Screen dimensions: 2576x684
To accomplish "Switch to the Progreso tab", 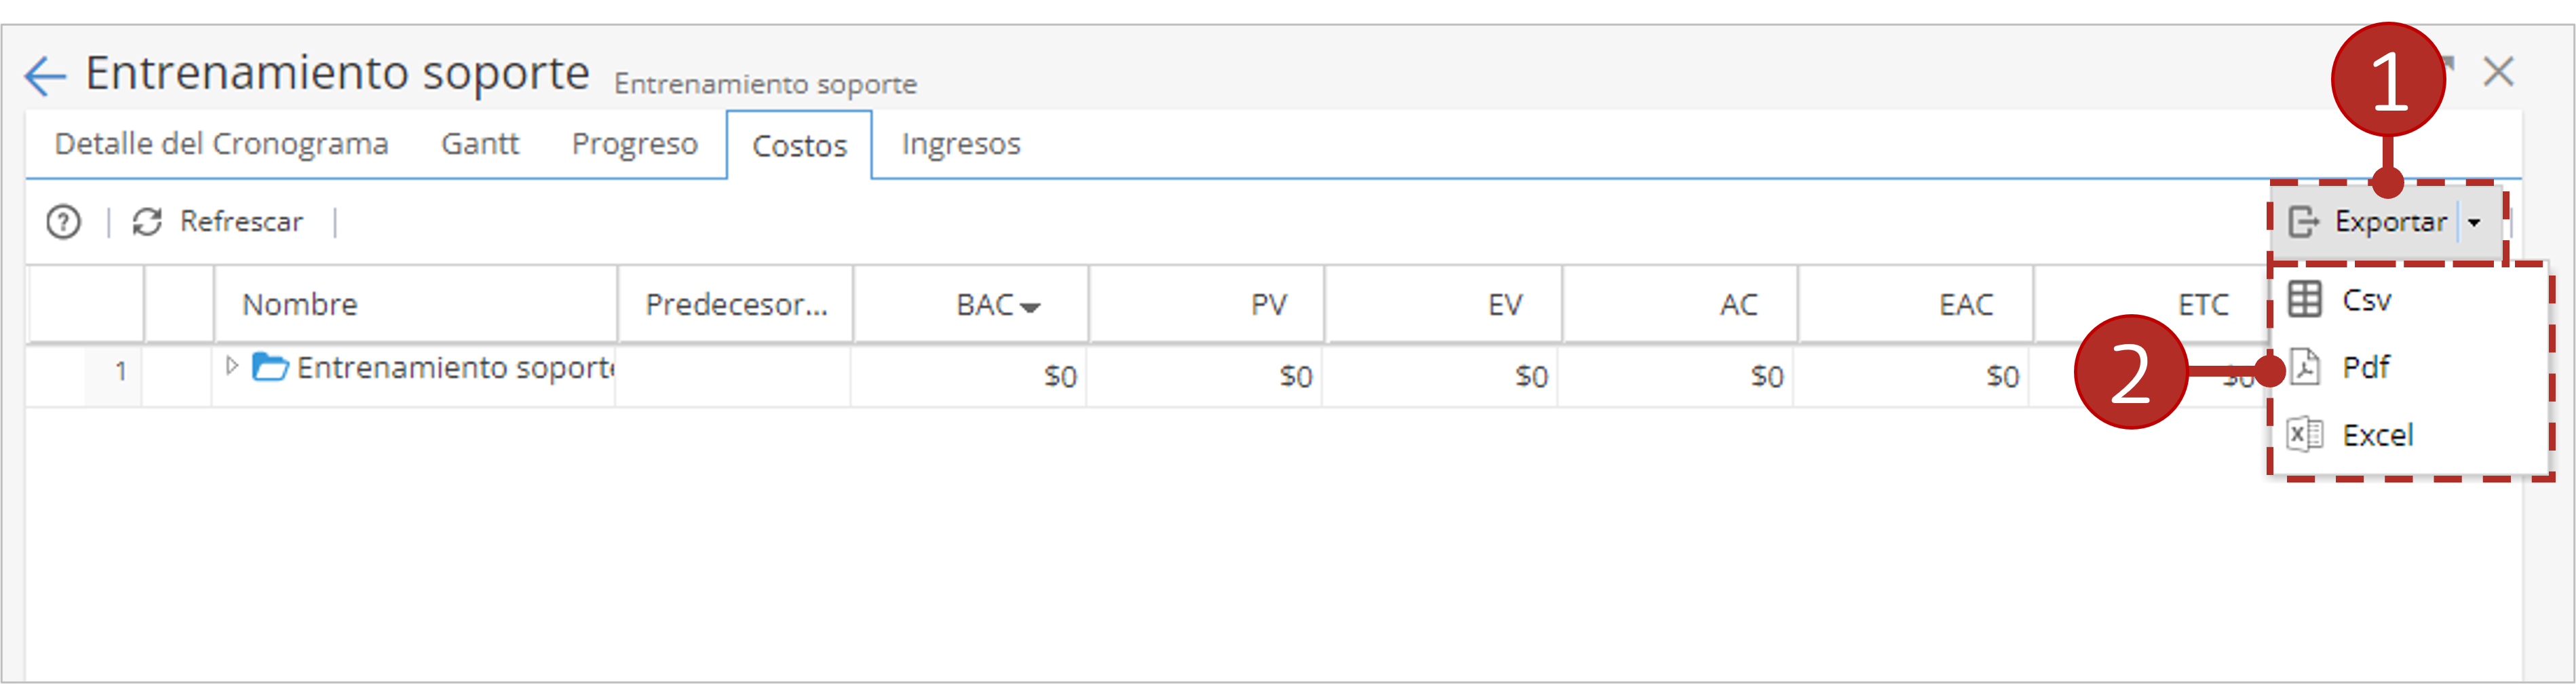I will pos(635,144).
